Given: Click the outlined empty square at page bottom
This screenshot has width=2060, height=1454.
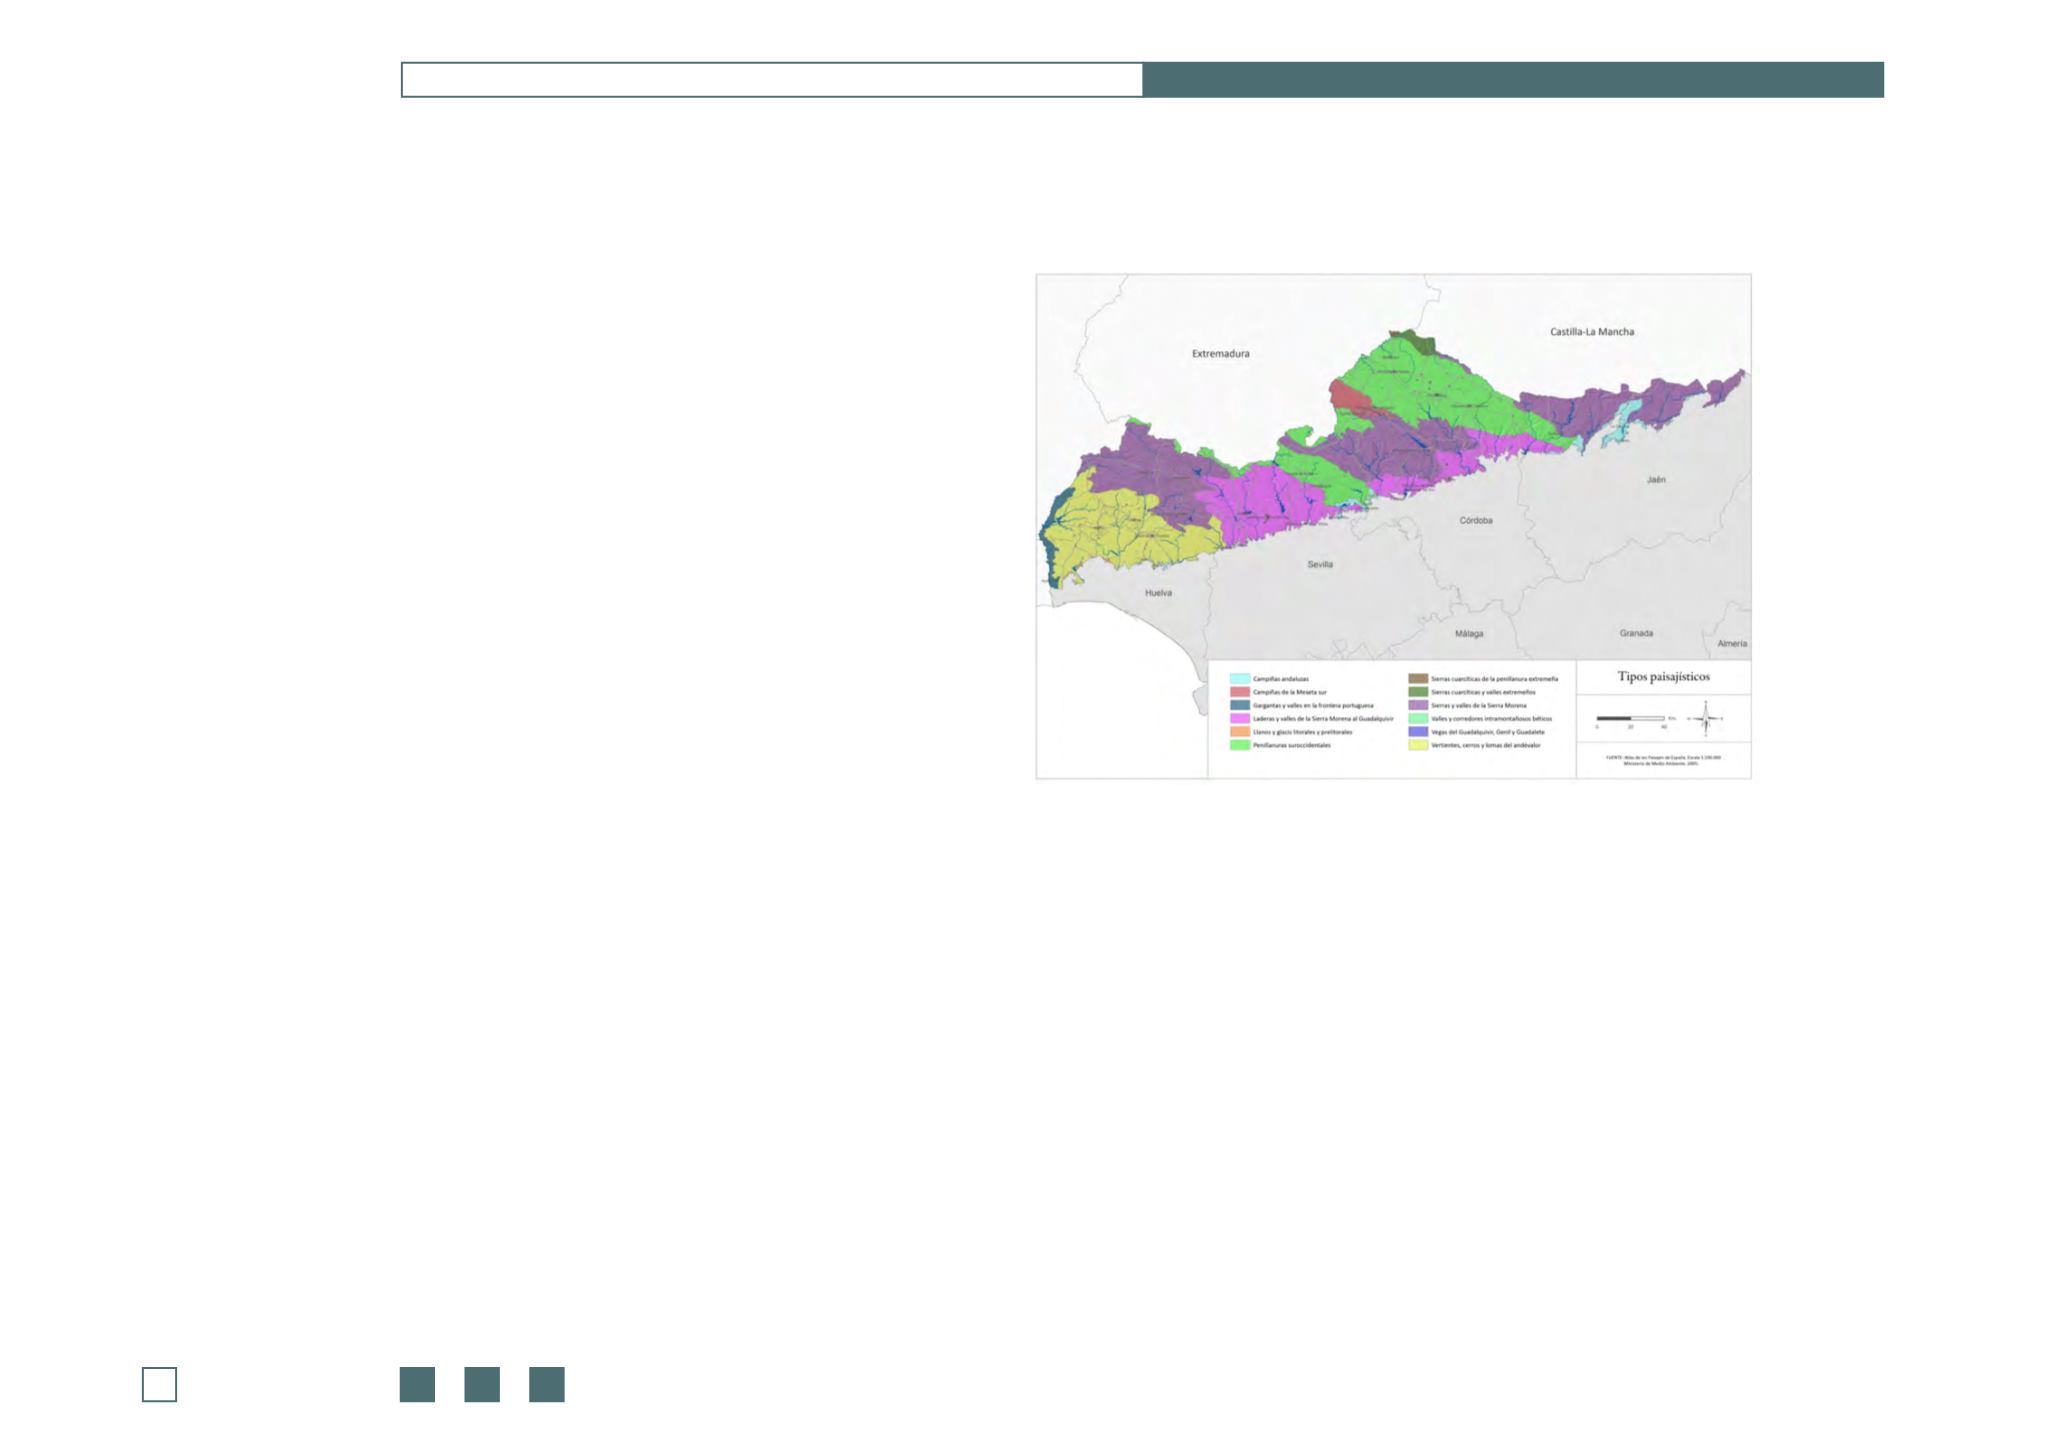Looking at the screenshot, I should pyautogui.click(x=160, y=1385).
